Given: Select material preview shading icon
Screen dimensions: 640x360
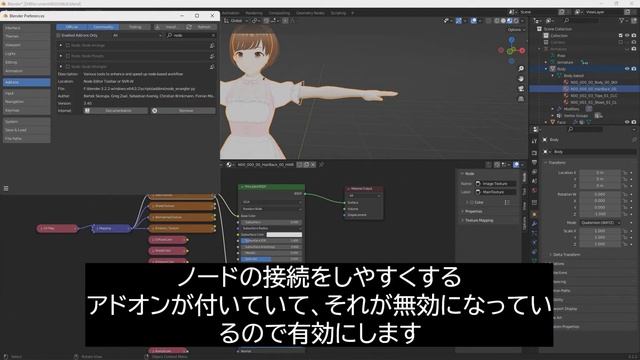Looking at the screenshot, I should click(510, 20).
